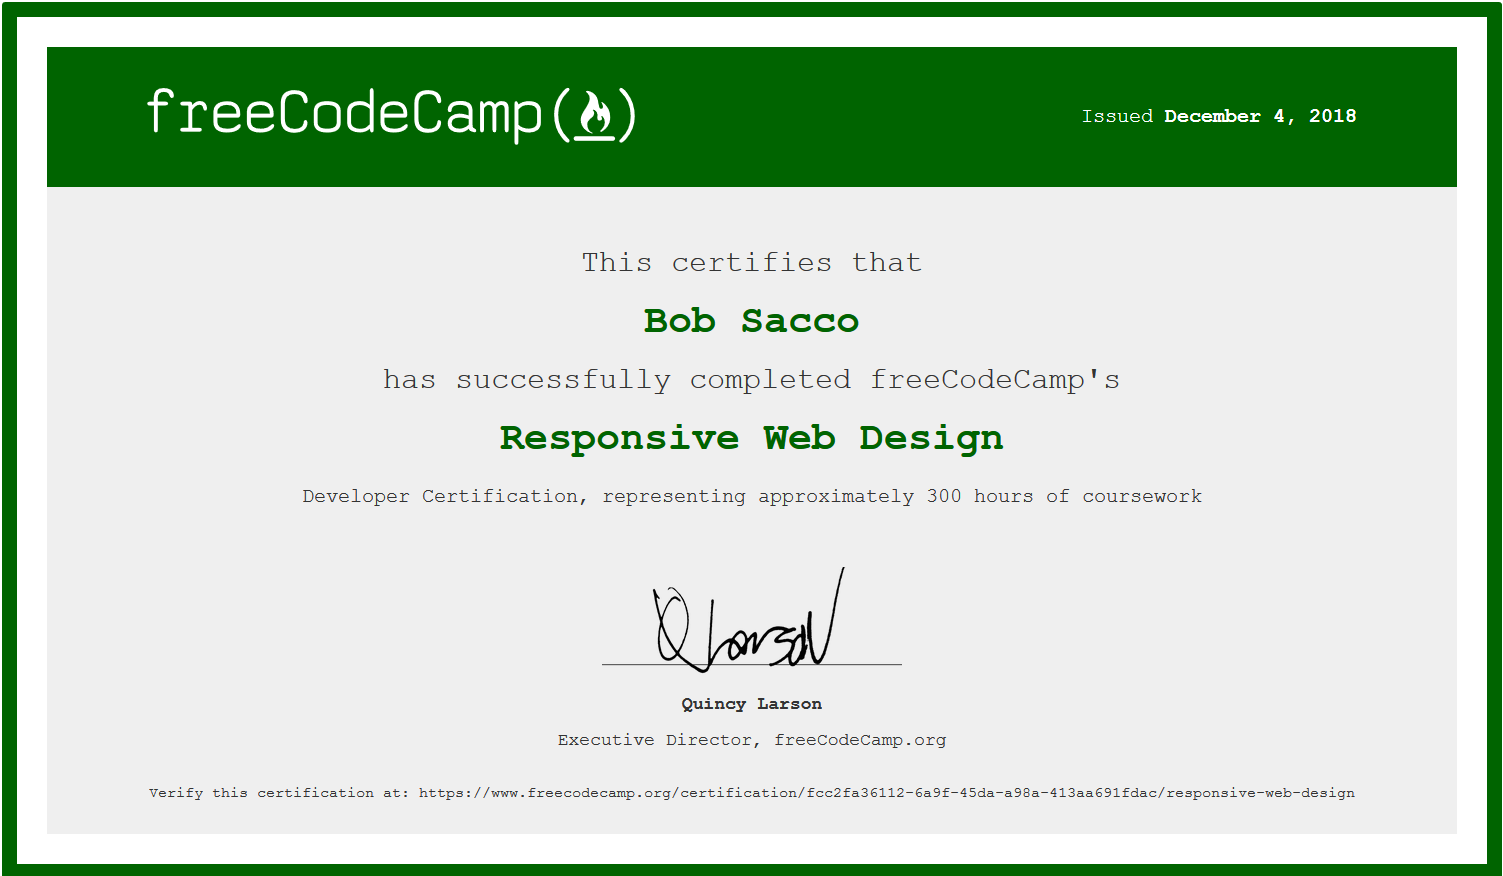The image size is (1503, 876).
Task: Click the 'Developer Certification' text
Action: coord(440,496)
